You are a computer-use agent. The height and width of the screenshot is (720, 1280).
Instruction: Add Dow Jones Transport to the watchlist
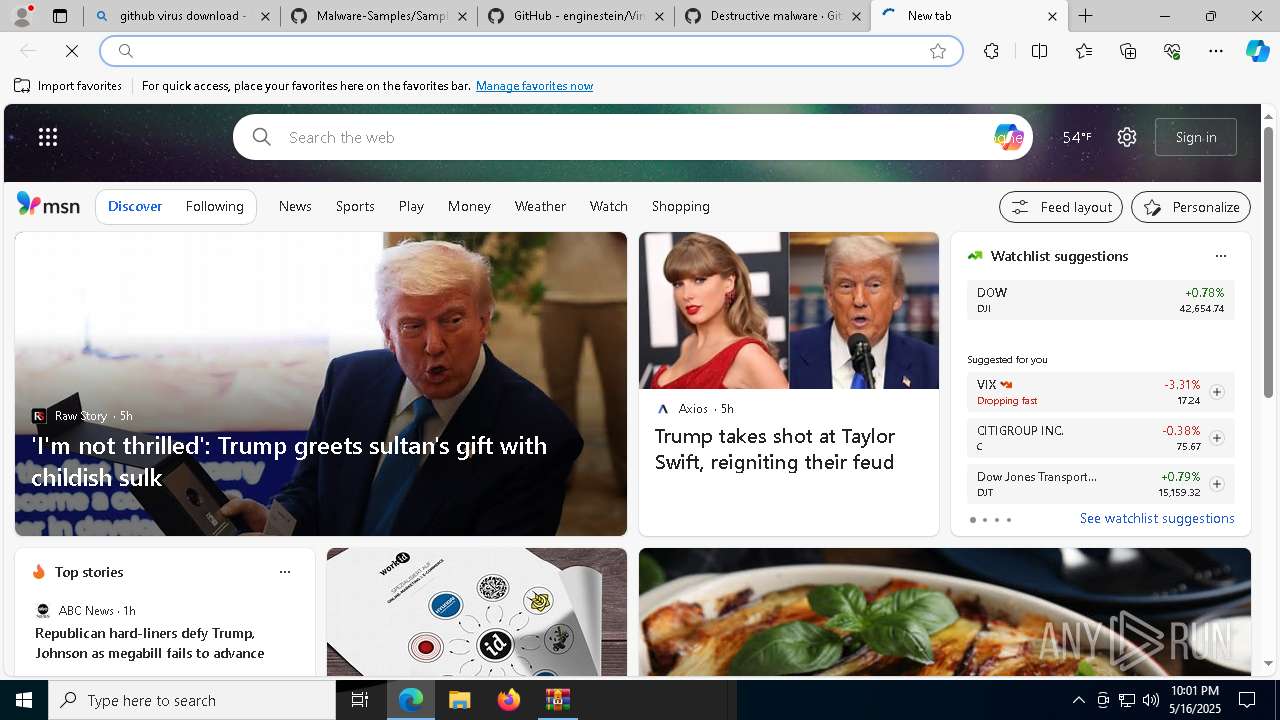tap(1217, 484)
